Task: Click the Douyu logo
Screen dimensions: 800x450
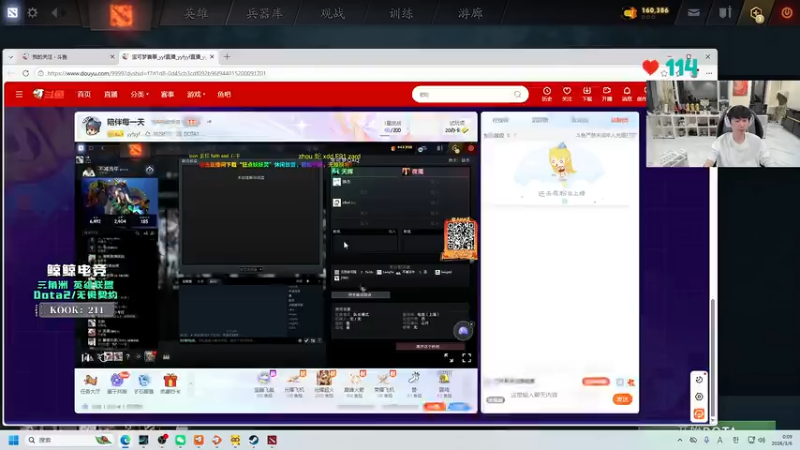Action: [x=48, y=94]
